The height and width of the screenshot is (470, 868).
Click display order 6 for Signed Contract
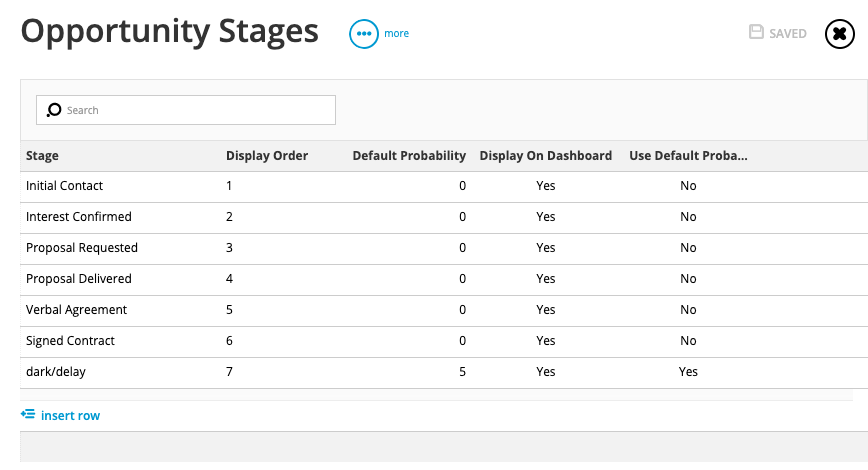coord(229,340)
